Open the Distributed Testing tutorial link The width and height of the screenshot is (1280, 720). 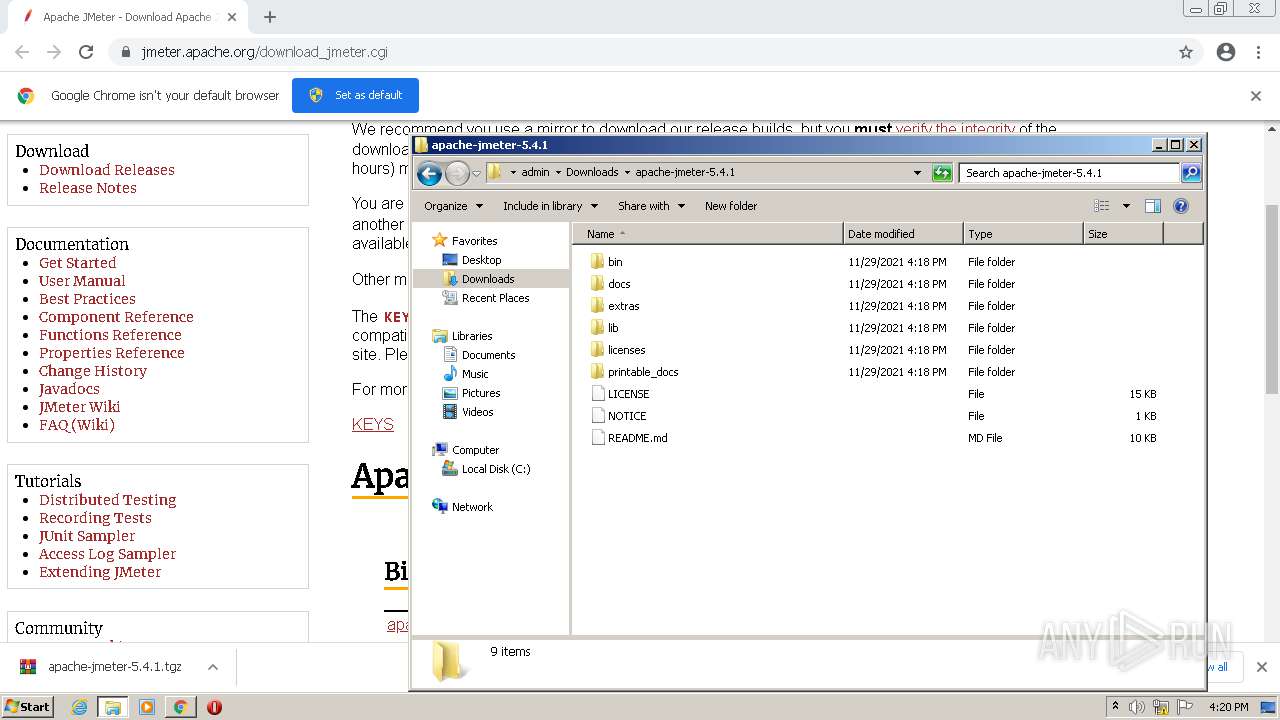click(x=107, y=500)
